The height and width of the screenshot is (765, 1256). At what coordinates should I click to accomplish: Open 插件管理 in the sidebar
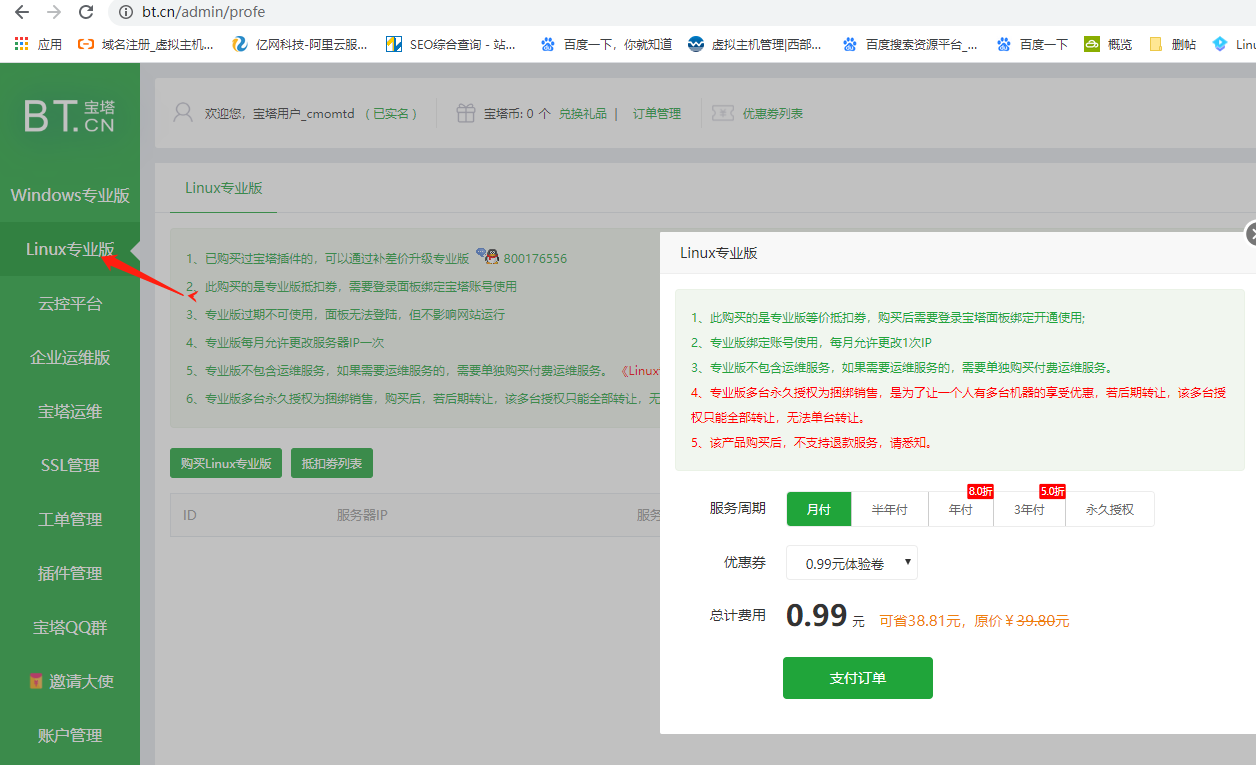pyautogui.click(x=70, y=573)
